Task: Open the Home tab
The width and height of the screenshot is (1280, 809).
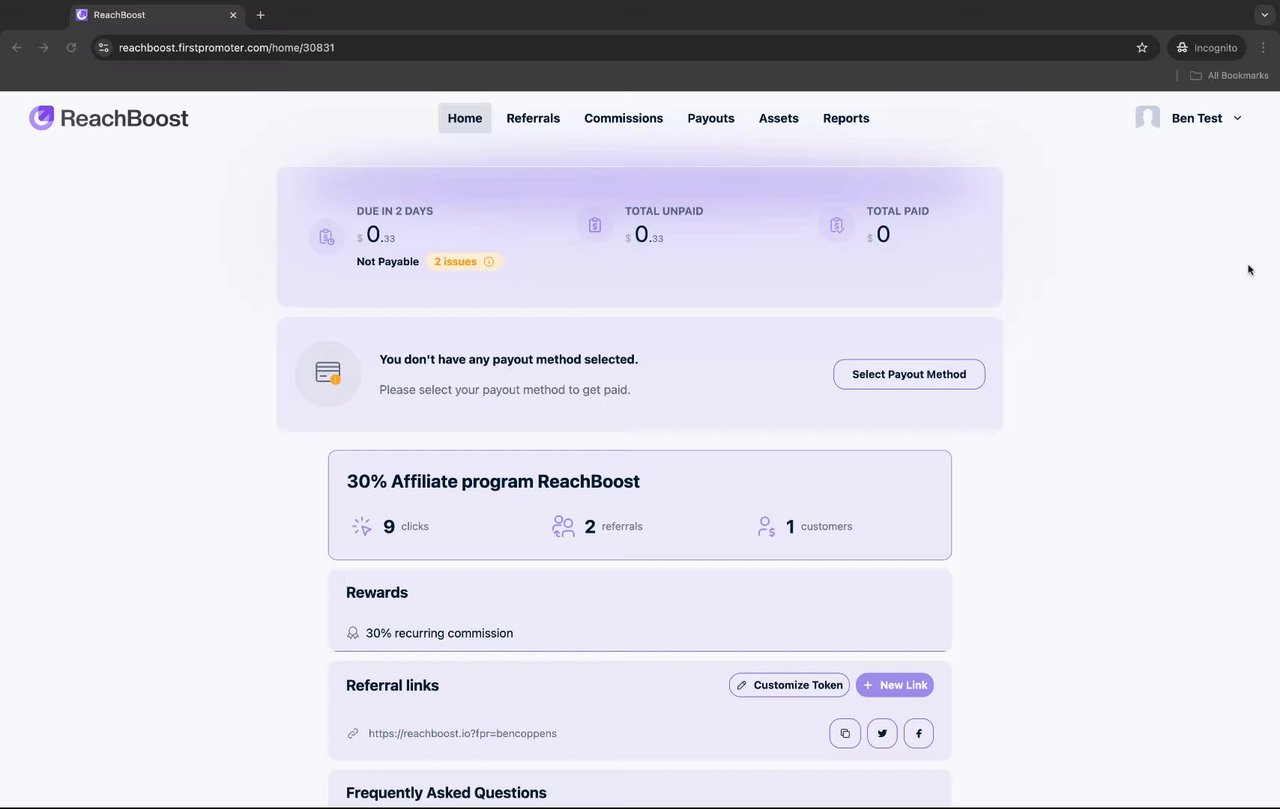Action: point(465,118)
